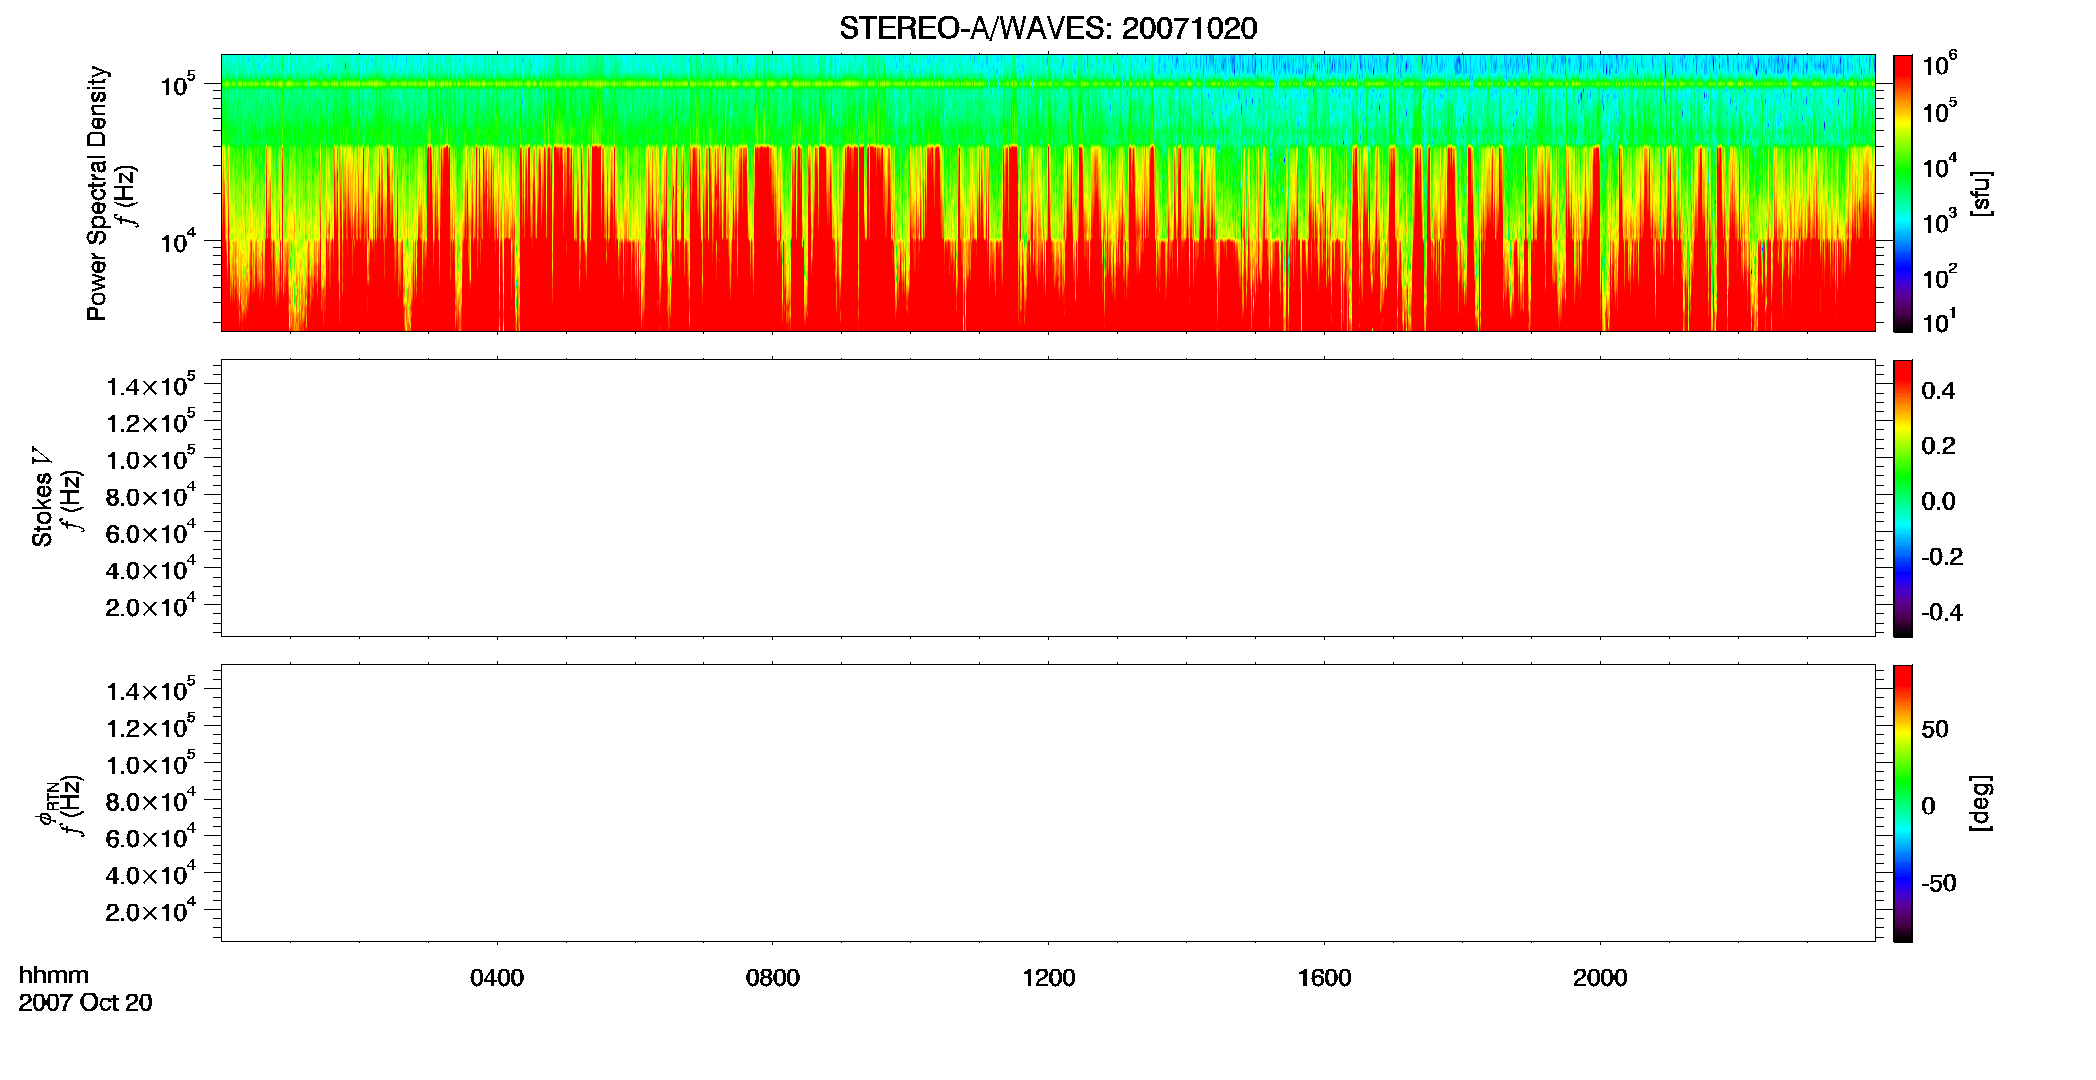
Task: Click the hhmm axis caption
Action: (x=54, y=975)
